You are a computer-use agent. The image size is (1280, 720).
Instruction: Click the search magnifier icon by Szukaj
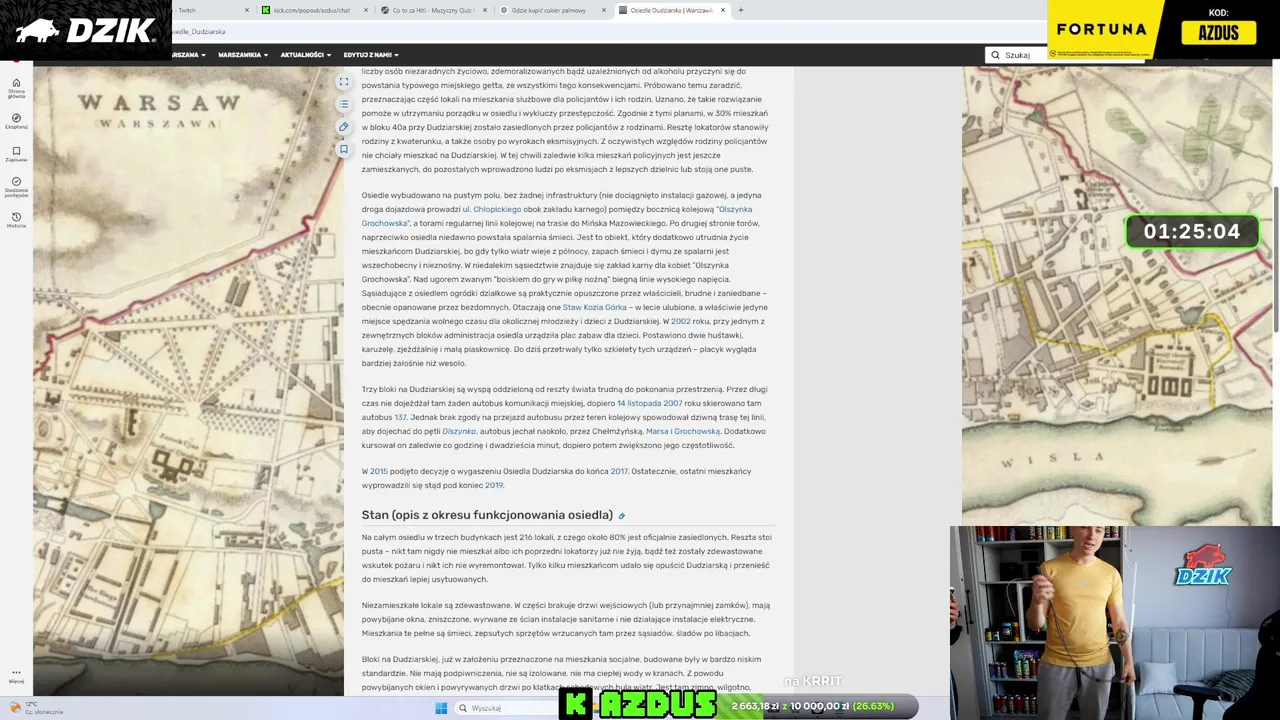click(x=995, y=55)
